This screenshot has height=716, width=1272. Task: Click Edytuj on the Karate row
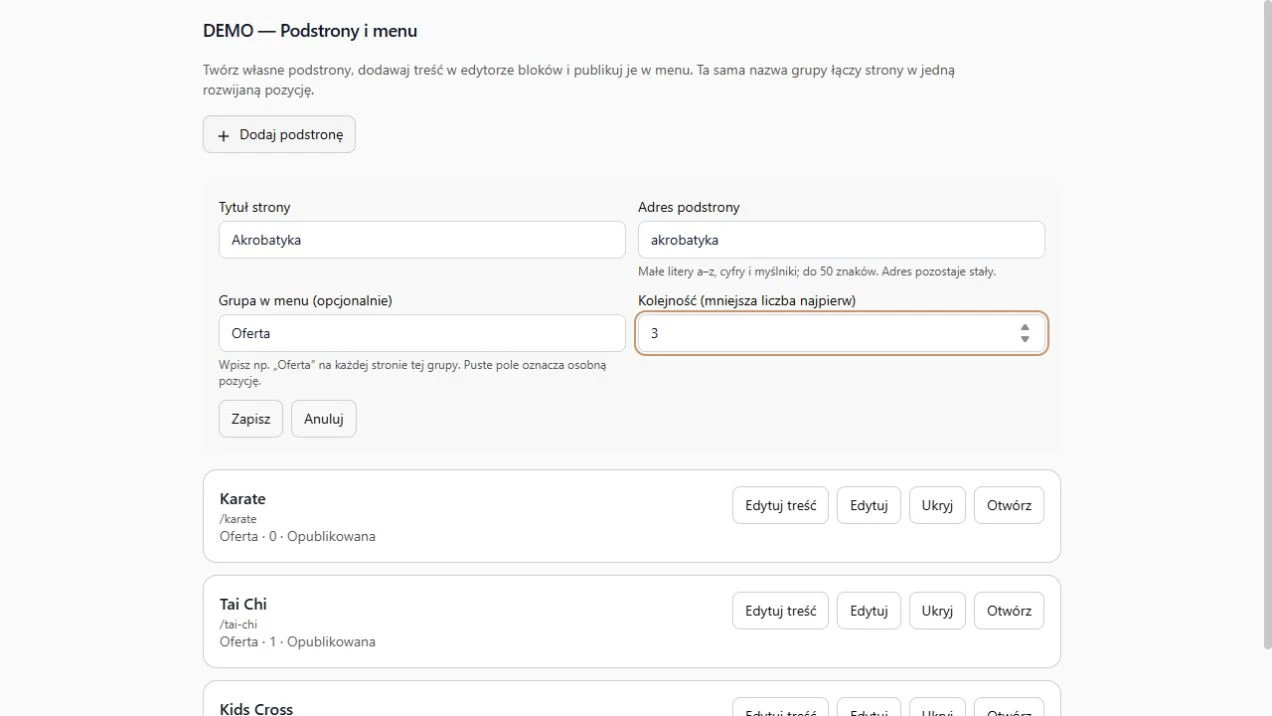click(x=869, y=505)
